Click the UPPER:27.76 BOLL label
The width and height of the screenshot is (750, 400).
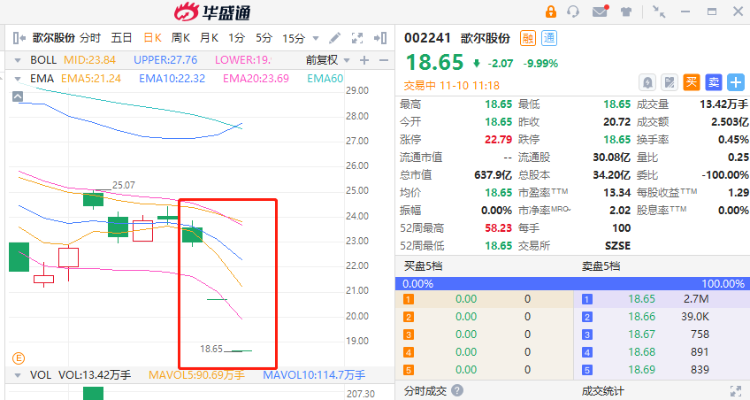(165, 60)
